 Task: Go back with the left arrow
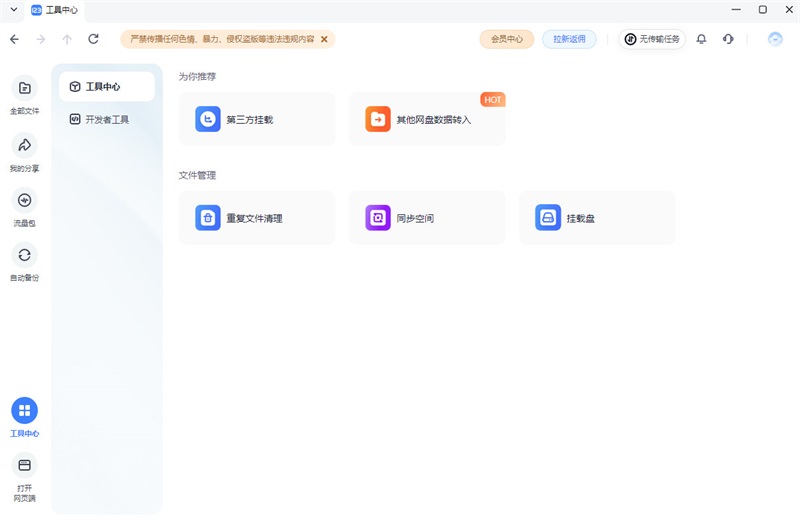[x=14, y=39]
